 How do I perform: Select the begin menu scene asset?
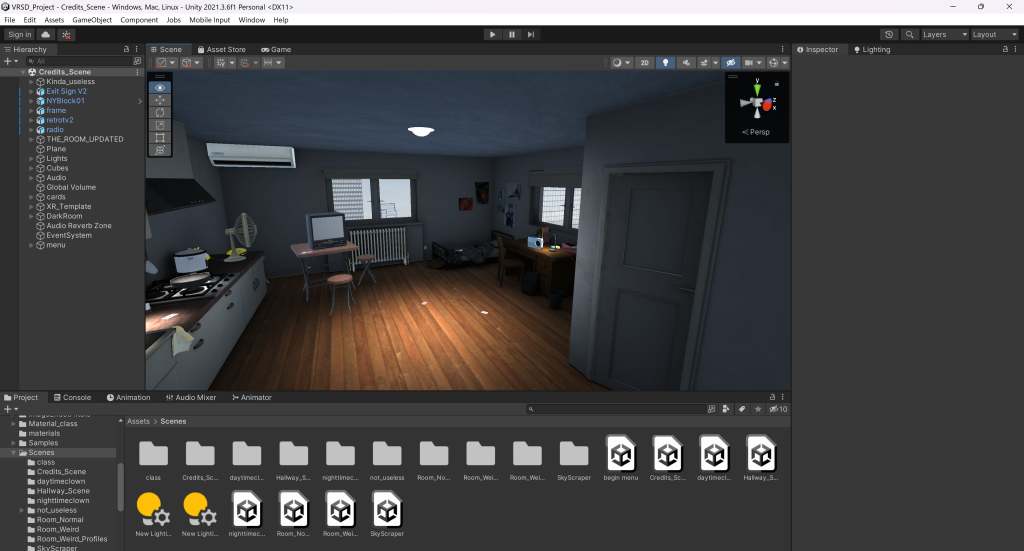tap(621, 458)
